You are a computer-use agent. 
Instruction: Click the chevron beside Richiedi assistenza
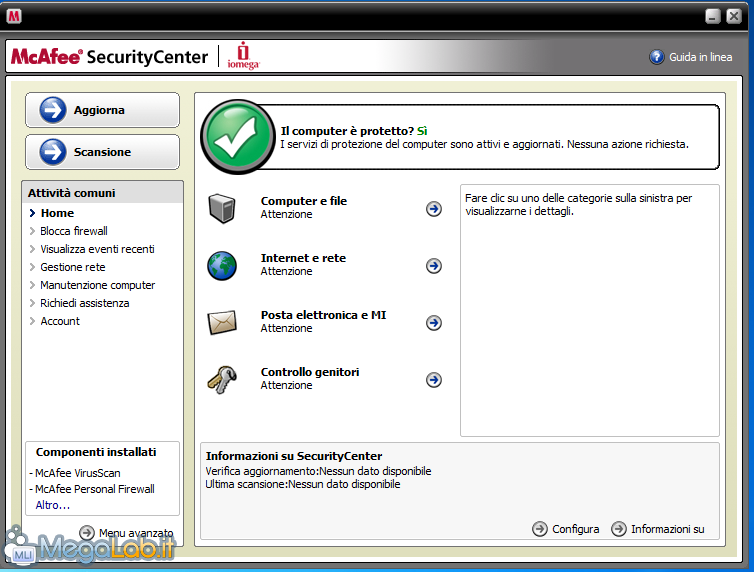[32, 303]
